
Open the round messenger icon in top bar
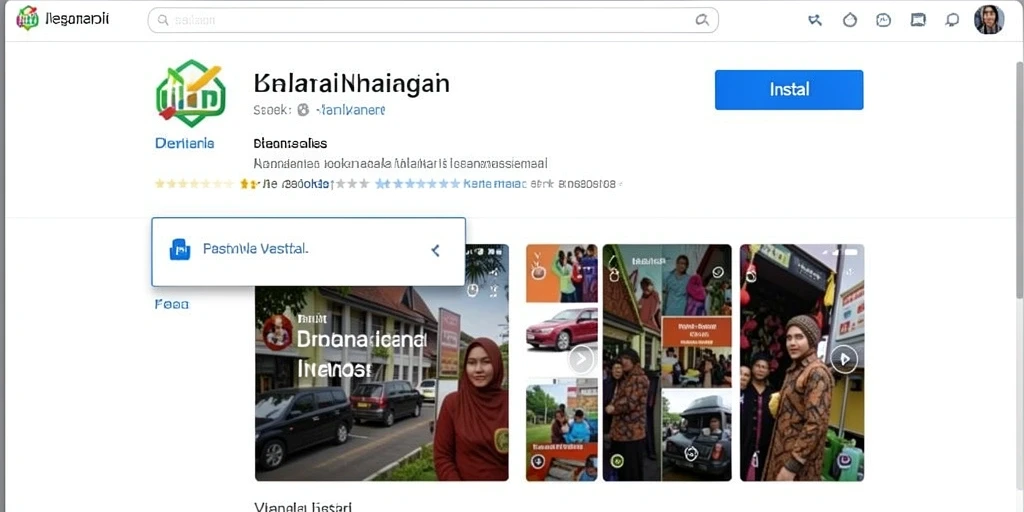884,20
